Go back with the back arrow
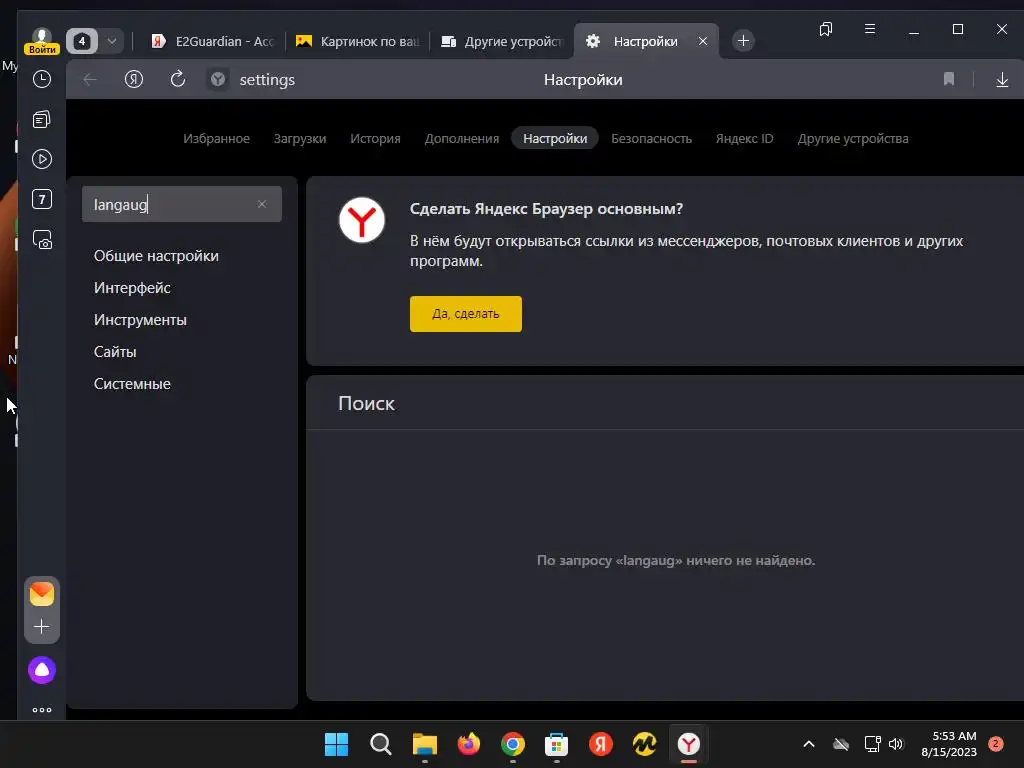Screen dimensions: 1024x768 pos(90,80)
